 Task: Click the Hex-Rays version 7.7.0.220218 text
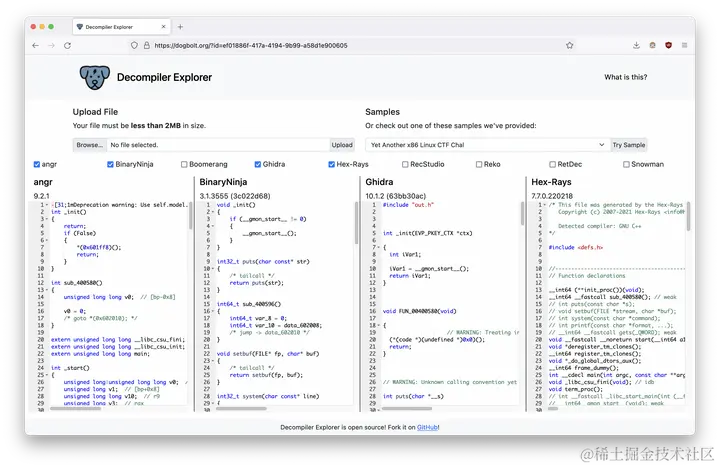pos(552,196)
